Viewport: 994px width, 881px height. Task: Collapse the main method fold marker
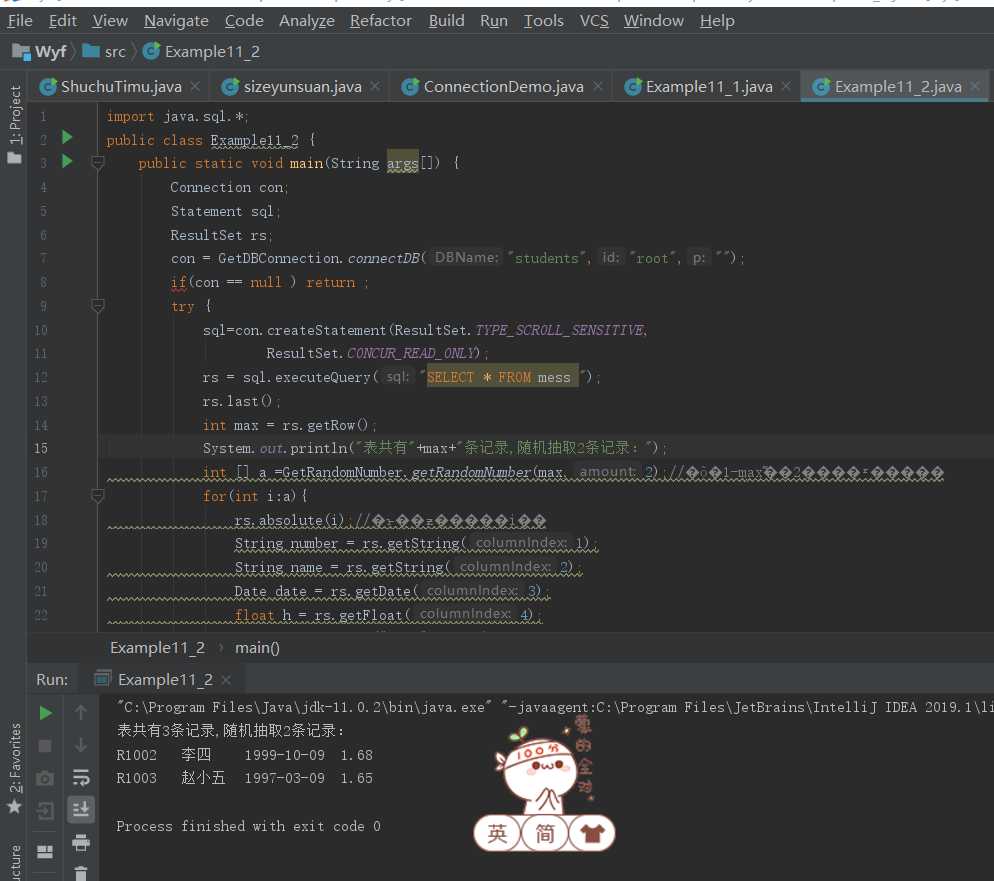[x=98, y=163]
